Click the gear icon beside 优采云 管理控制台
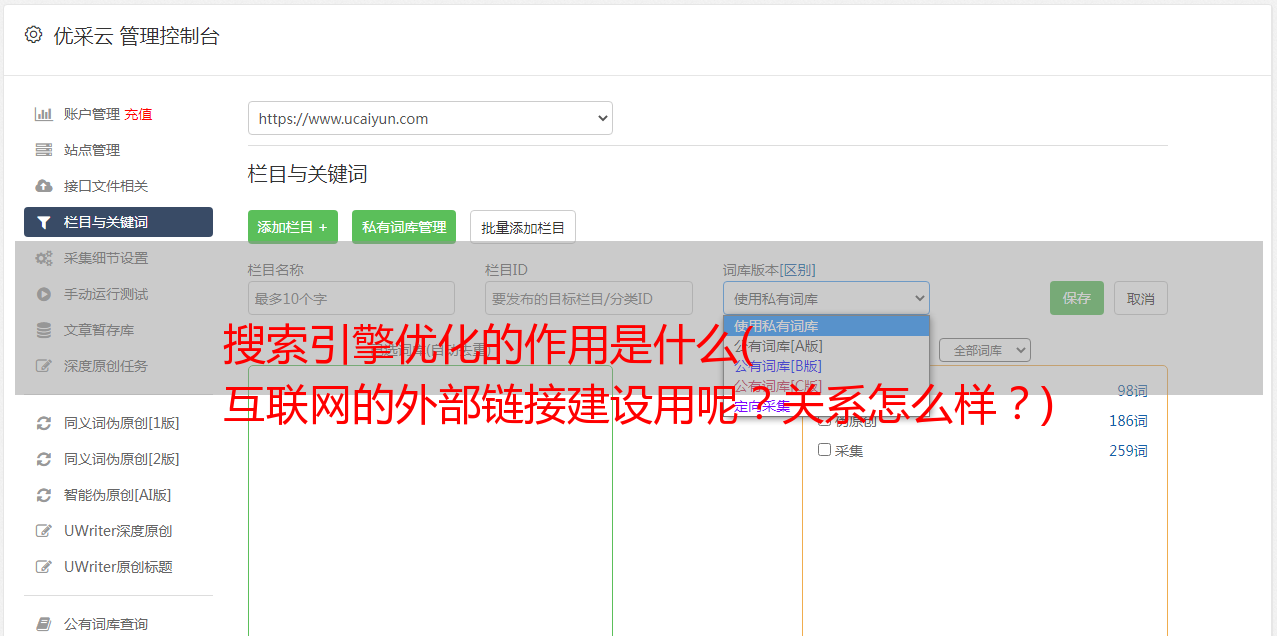The width and height of the screenshot is (1277, 636). click(33, 35)
